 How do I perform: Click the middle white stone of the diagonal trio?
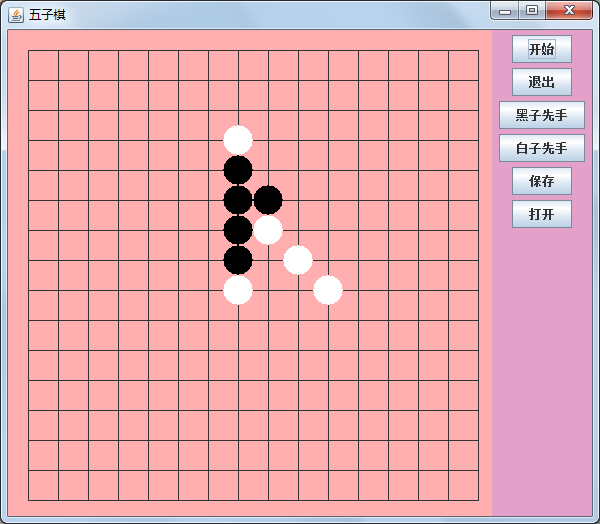298,260
